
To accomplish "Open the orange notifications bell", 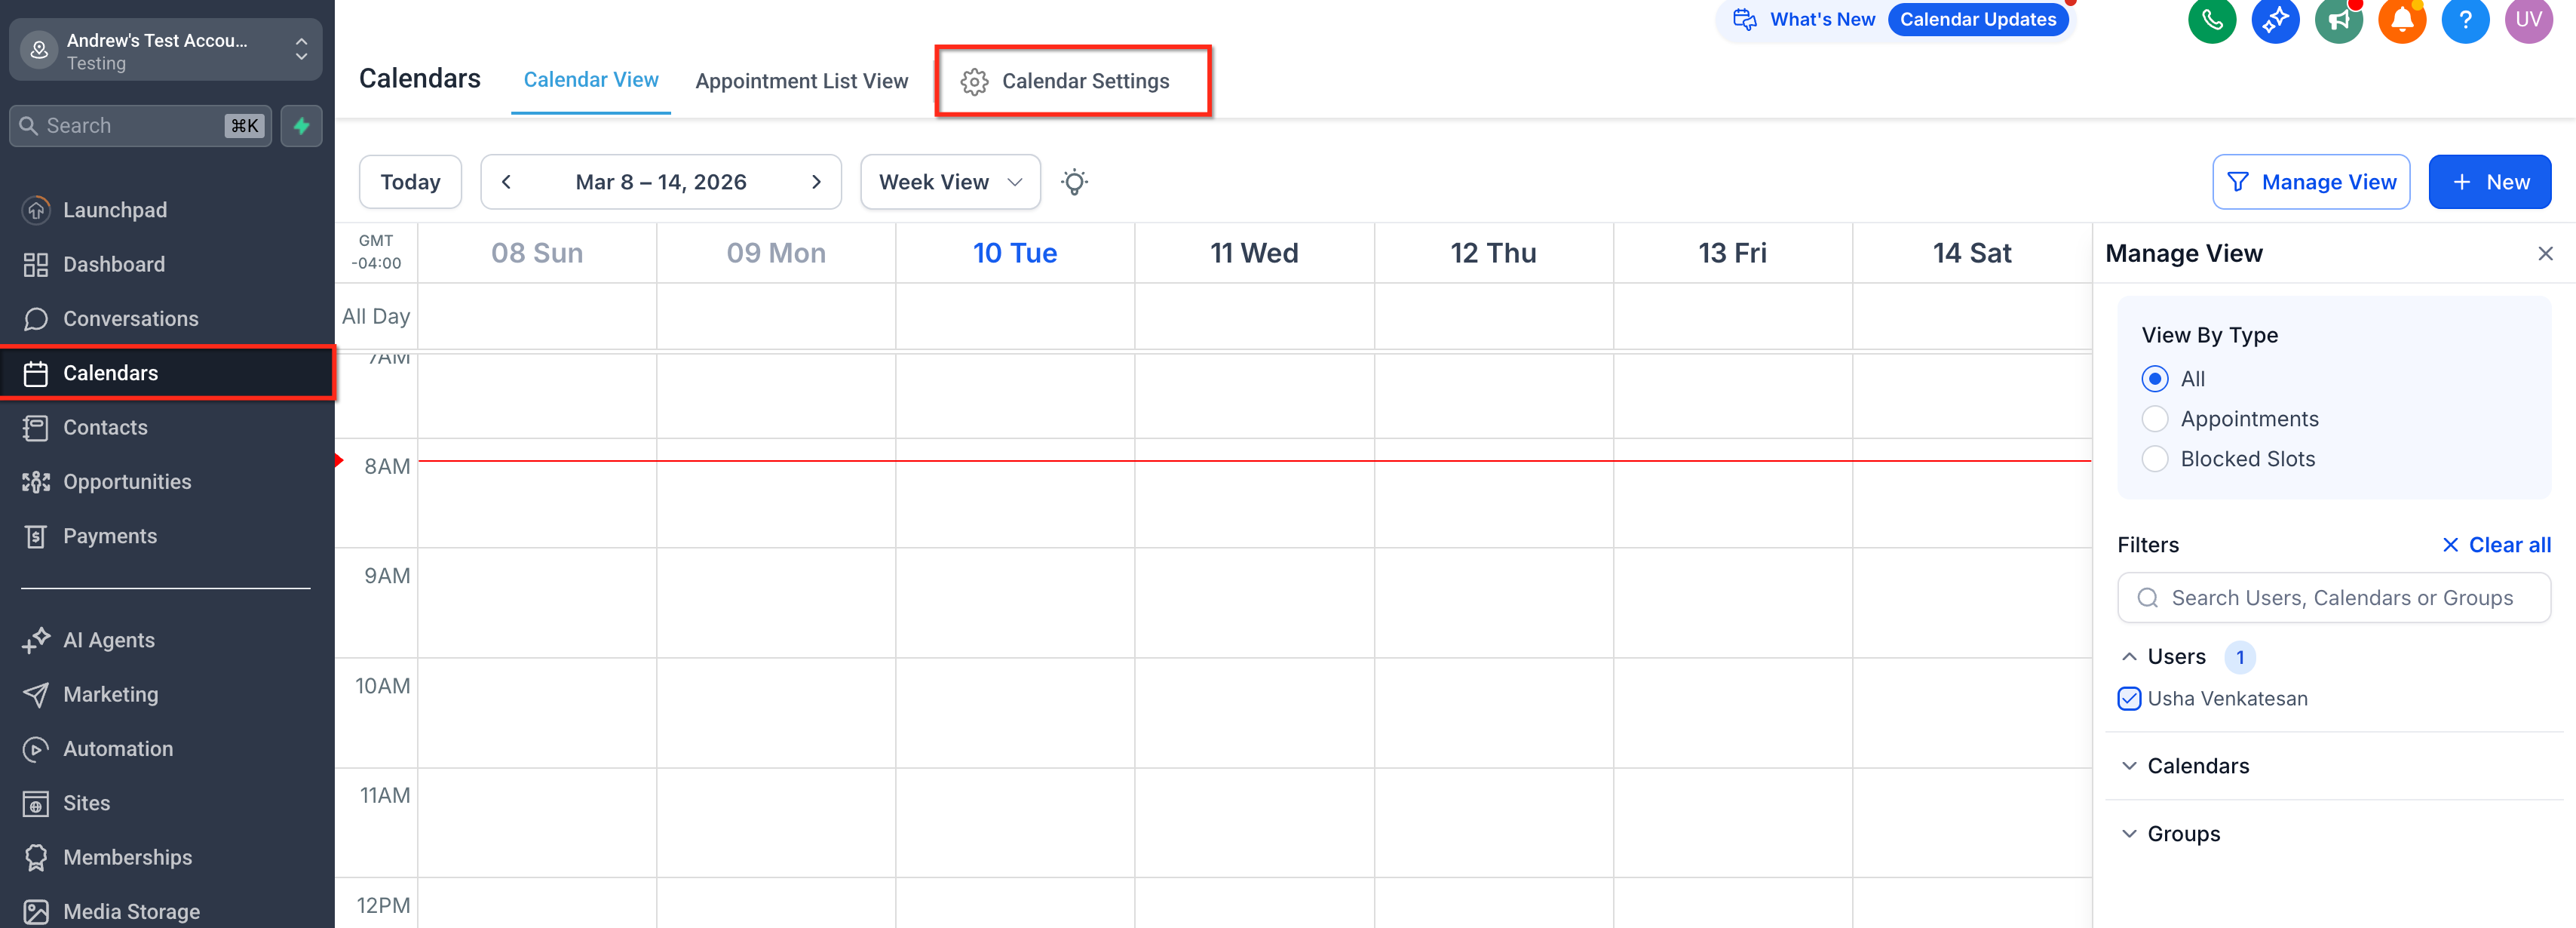I will [x=2401, y=20].
